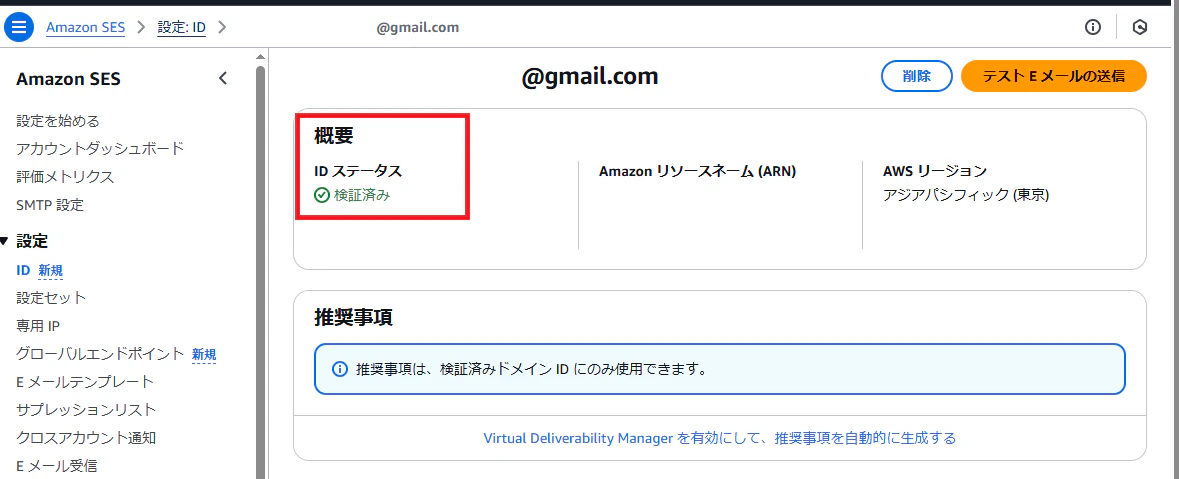Click the 検証済み status text
Image resolution: width=1179 pixels, height=479 pixels.
pos(362,195)
